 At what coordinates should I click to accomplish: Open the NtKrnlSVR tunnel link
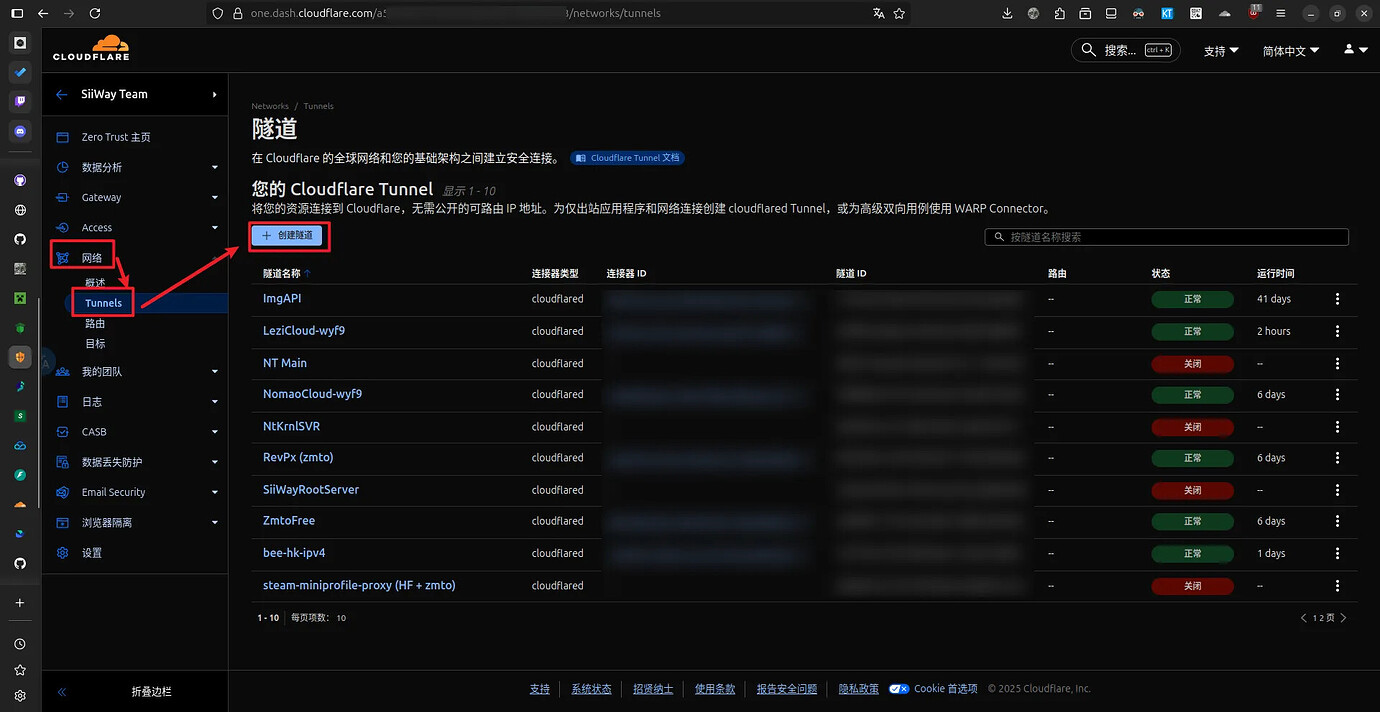pos(291,426)
